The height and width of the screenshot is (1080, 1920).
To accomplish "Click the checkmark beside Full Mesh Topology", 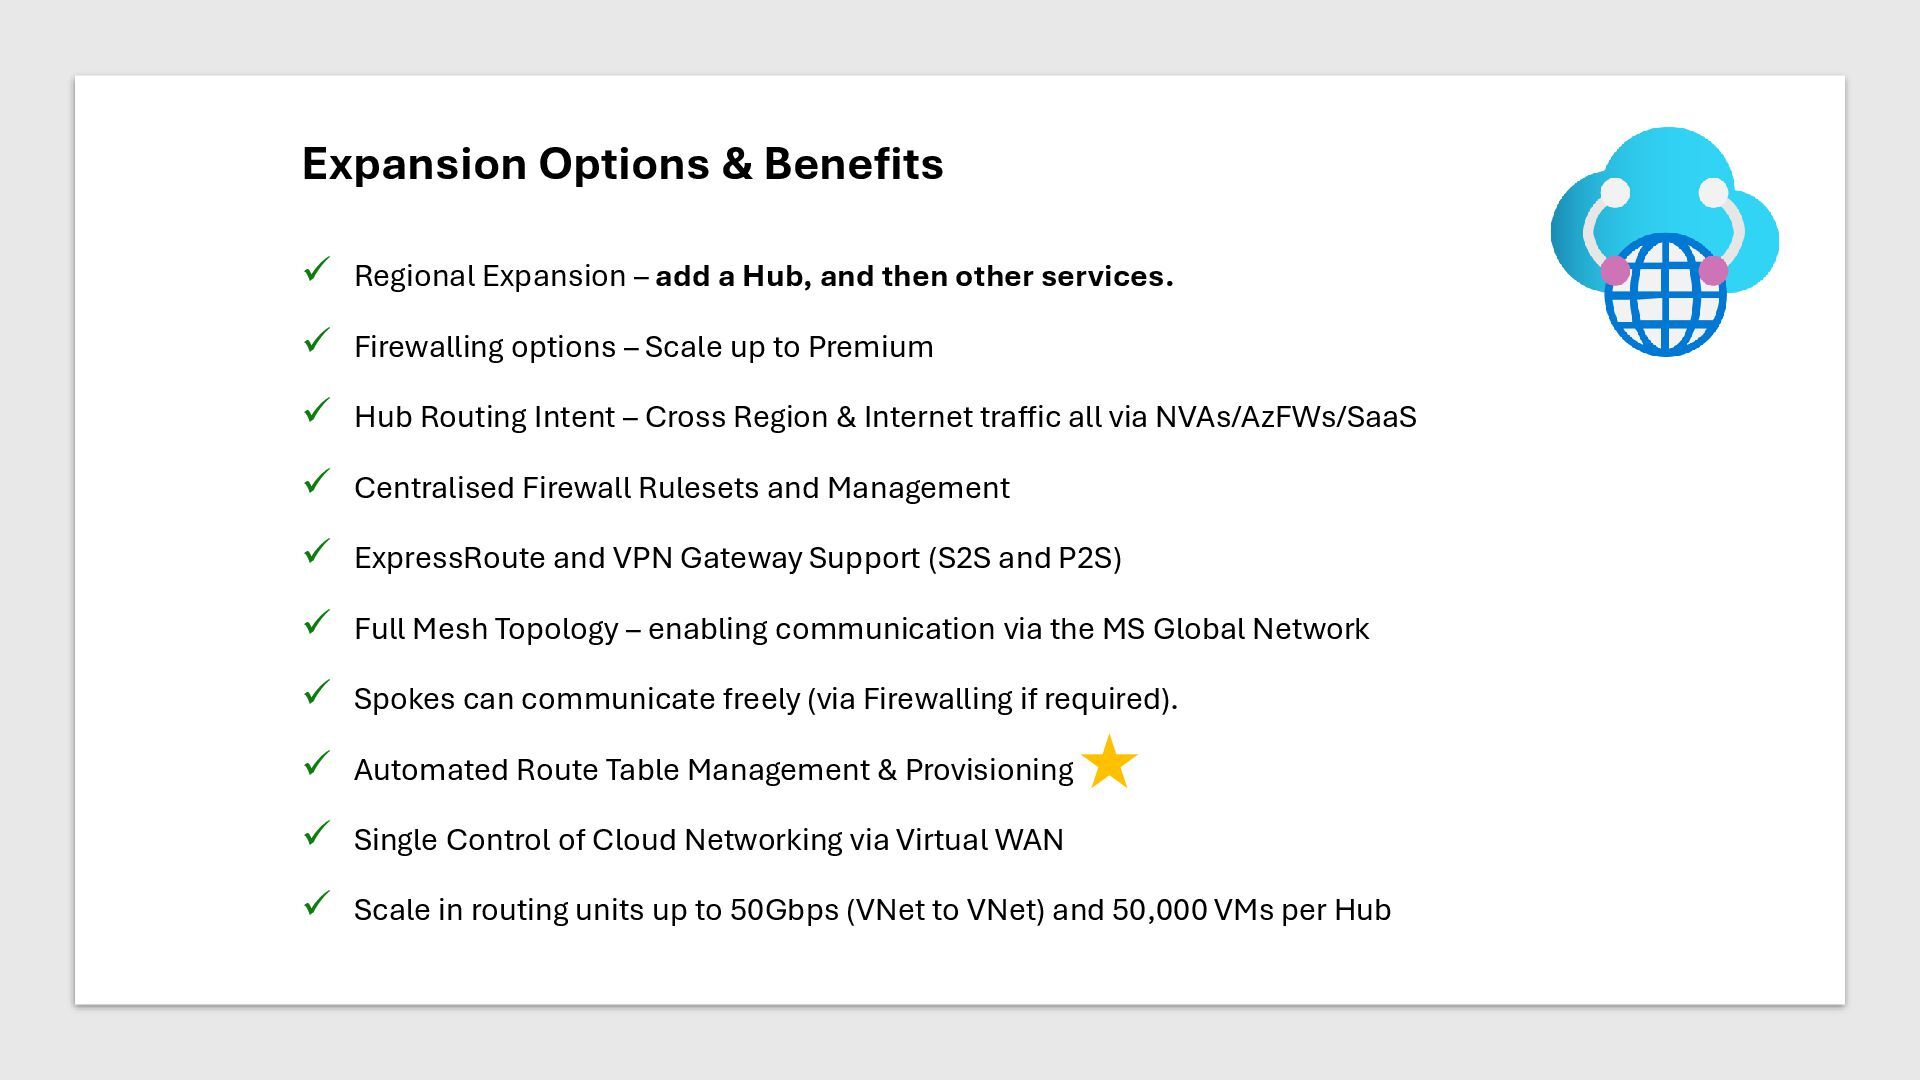I will [317, 622].
